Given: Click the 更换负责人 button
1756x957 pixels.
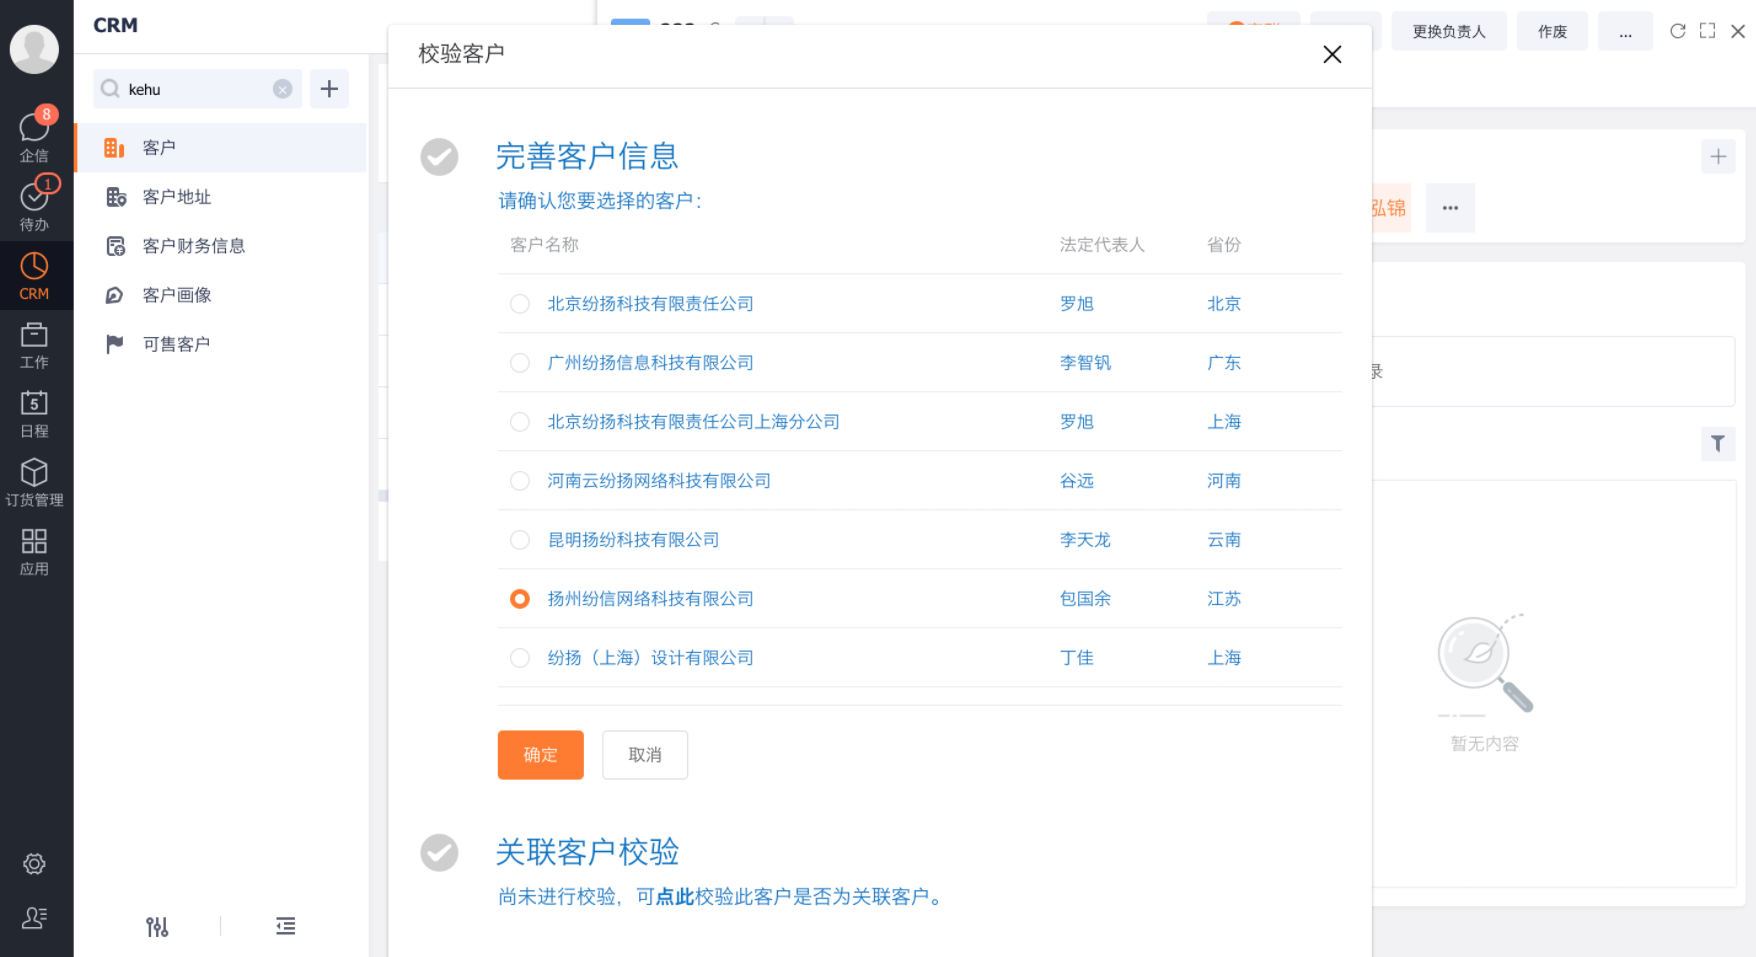Looking at the screenshot, I should click(x=1449, y=31).
